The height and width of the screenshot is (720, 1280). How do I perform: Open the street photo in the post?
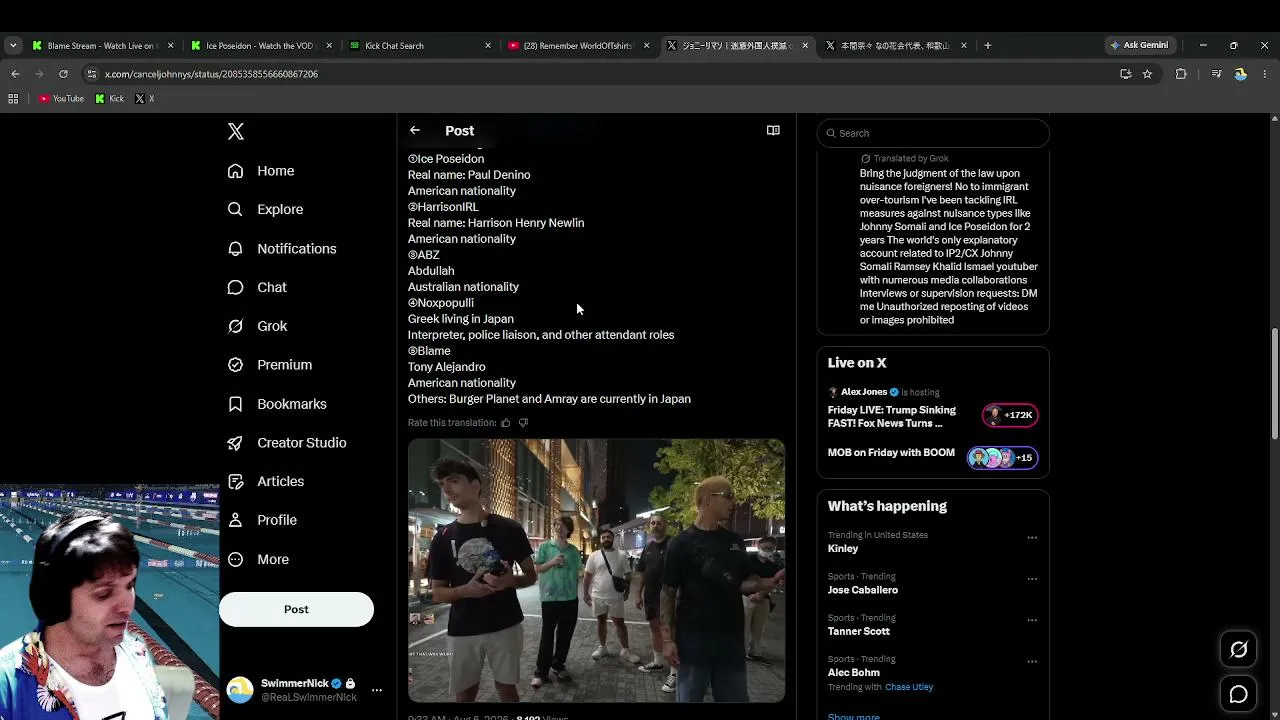(596, 571)
